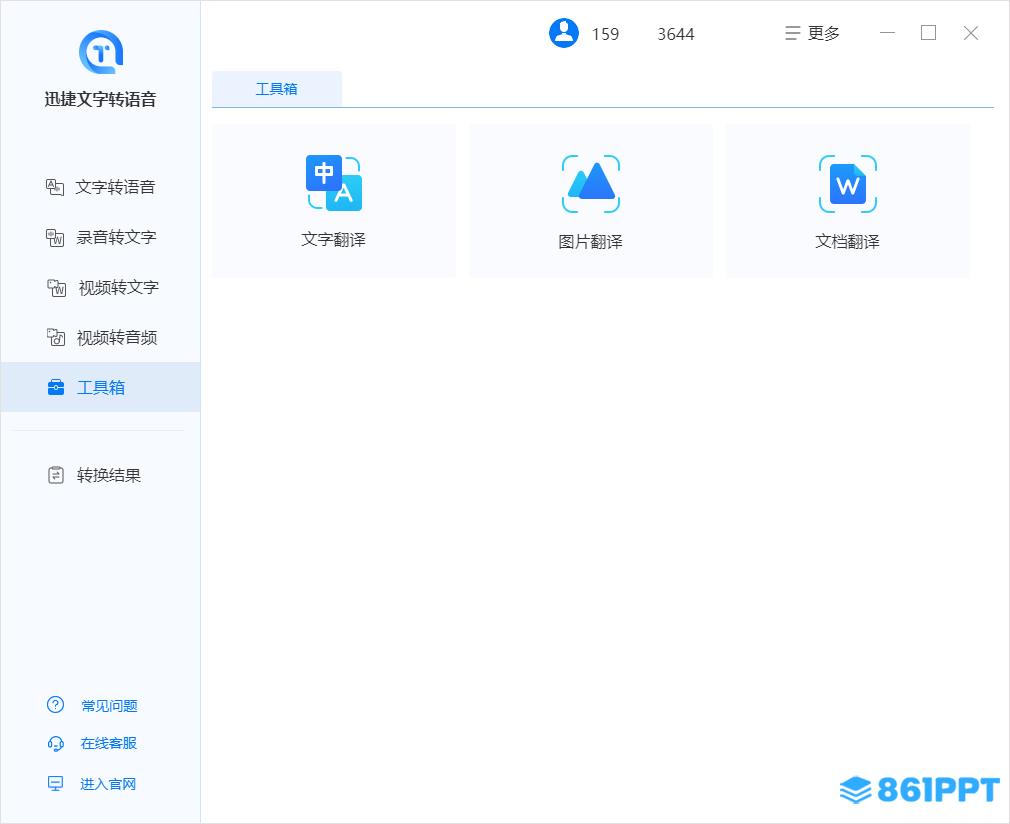Viewport: 1010px width, 824px height.
Task: Click the 在线客服 headset icon
Action: point(55,743)
